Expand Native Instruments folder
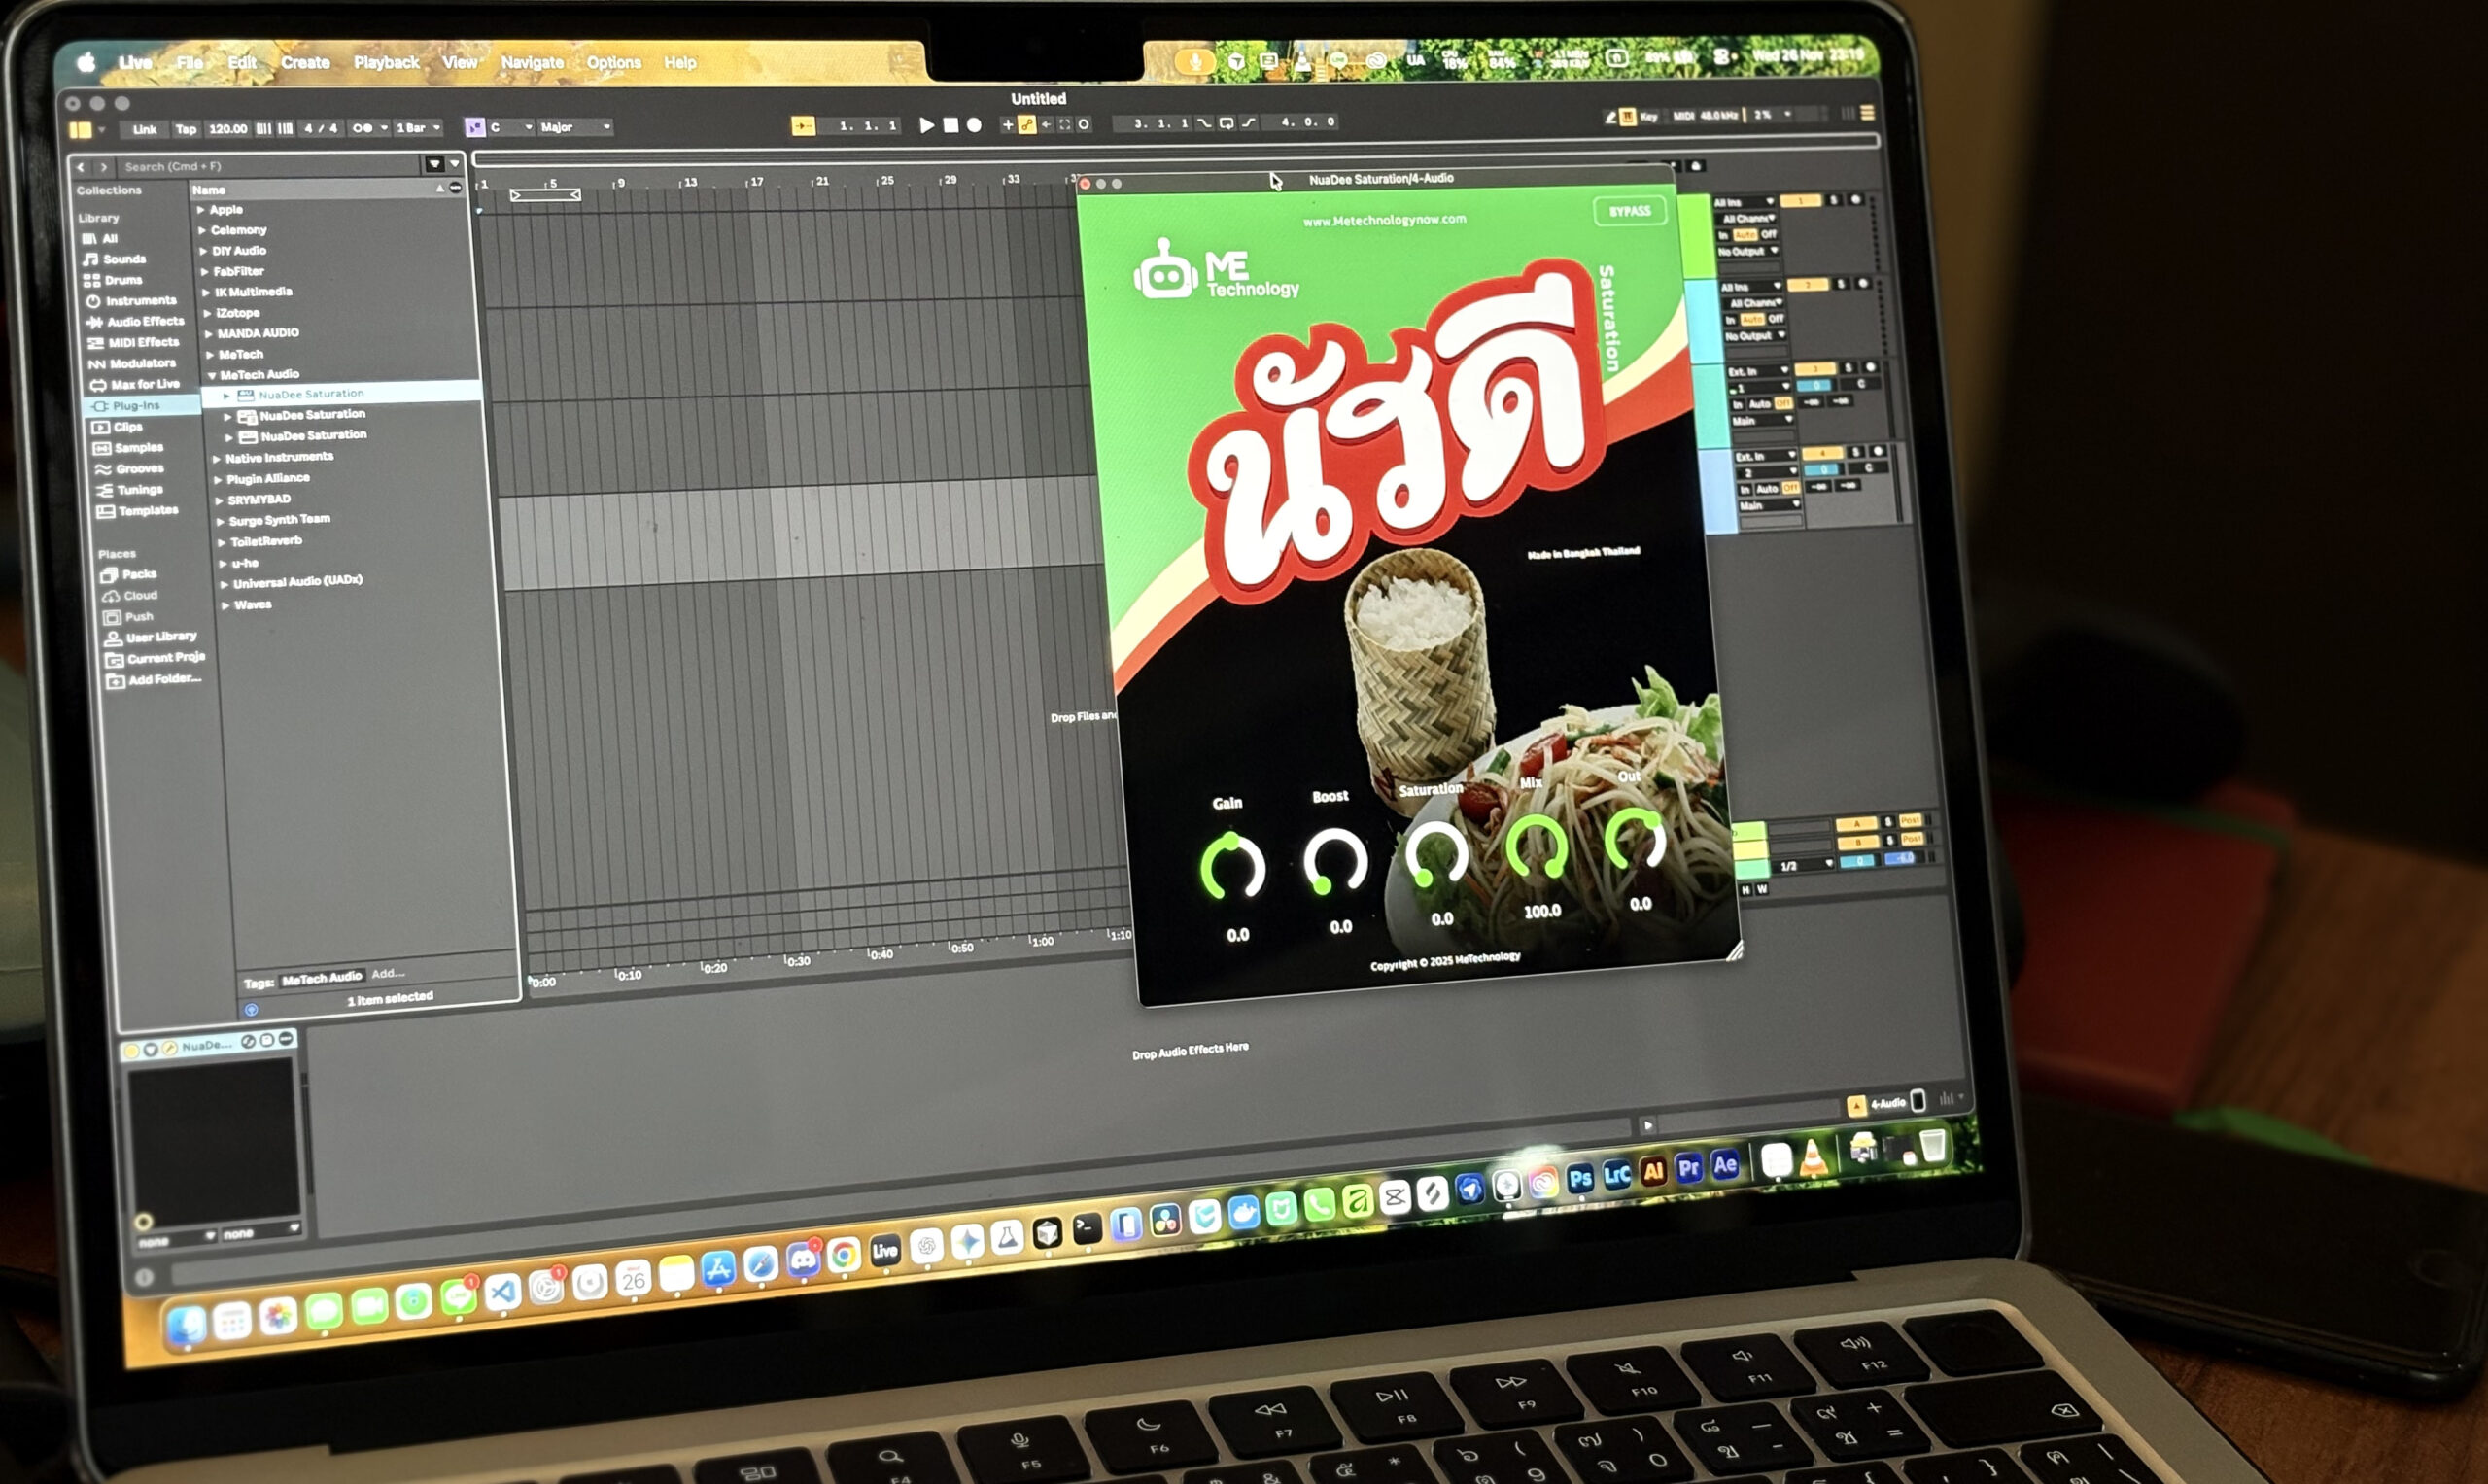This screenshot has height=1484, width=2488. (x=217, y=459)
